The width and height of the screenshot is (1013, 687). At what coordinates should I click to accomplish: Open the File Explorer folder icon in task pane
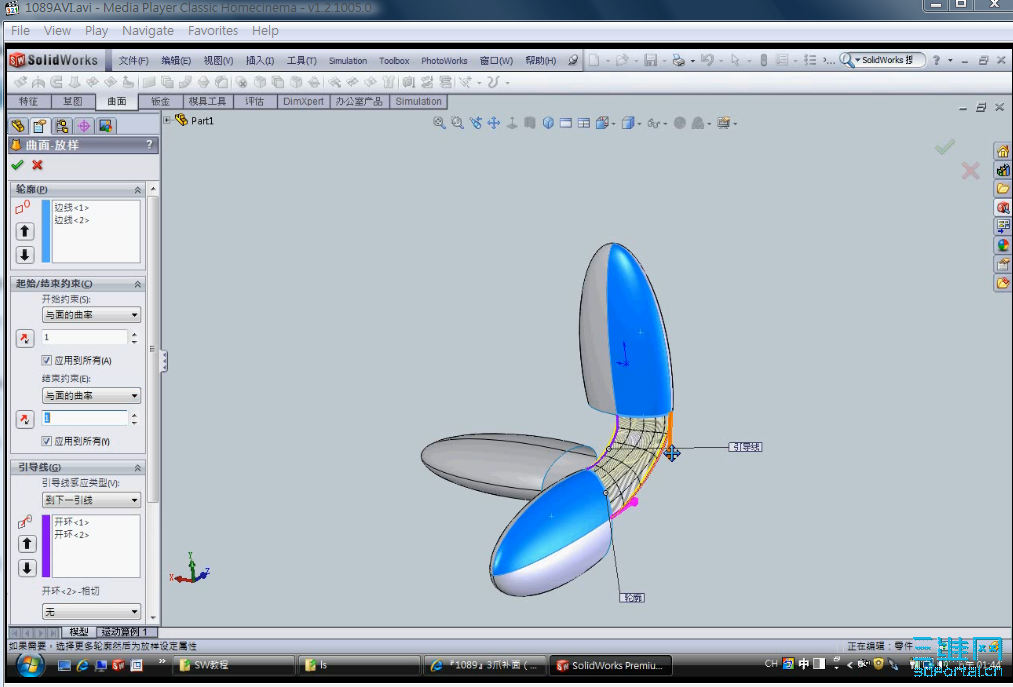point(1002,189)
